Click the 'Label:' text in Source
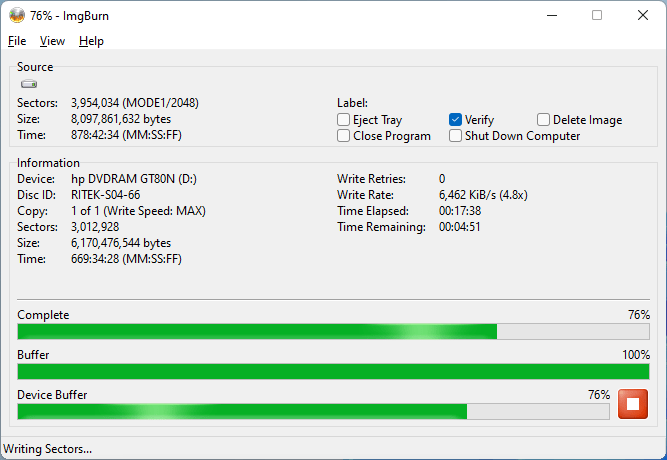The width and height of the screenshot is (667, 460). pos(352,103)
